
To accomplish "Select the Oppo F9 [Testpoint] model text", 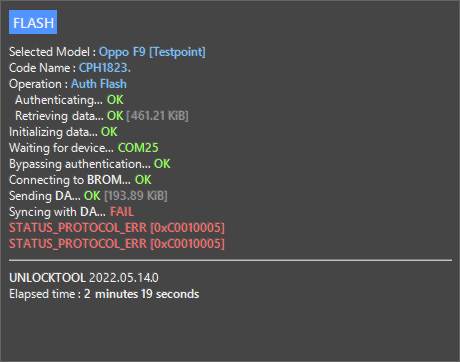I will 152,52.
